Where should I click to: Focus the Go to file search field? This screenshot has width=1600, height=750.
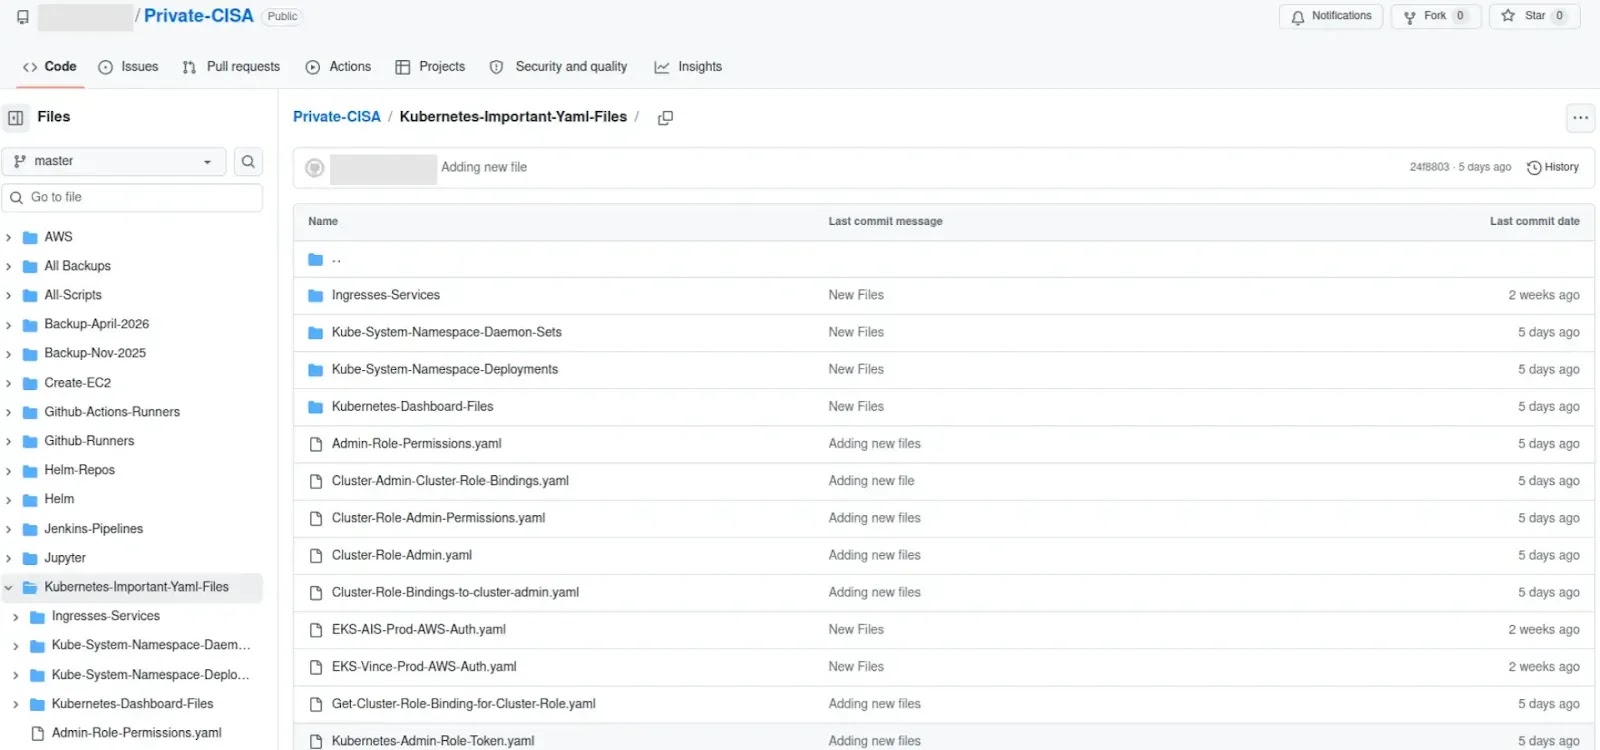coord(132,197)
